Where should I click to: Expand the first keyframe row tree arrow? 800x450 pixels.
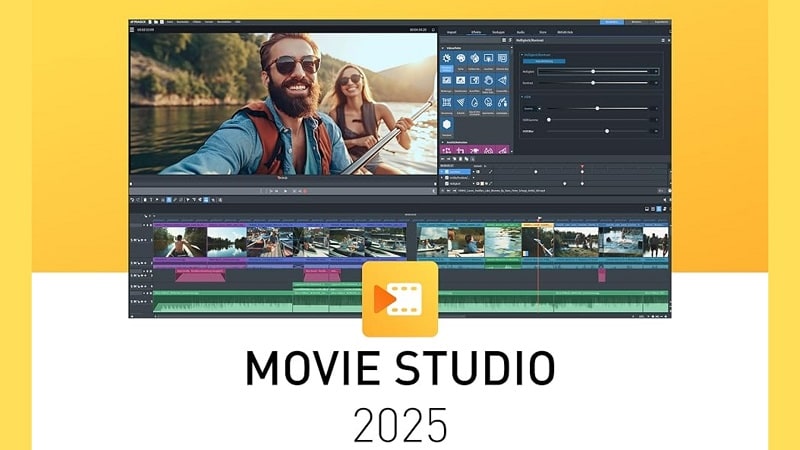tap(442, 172)
